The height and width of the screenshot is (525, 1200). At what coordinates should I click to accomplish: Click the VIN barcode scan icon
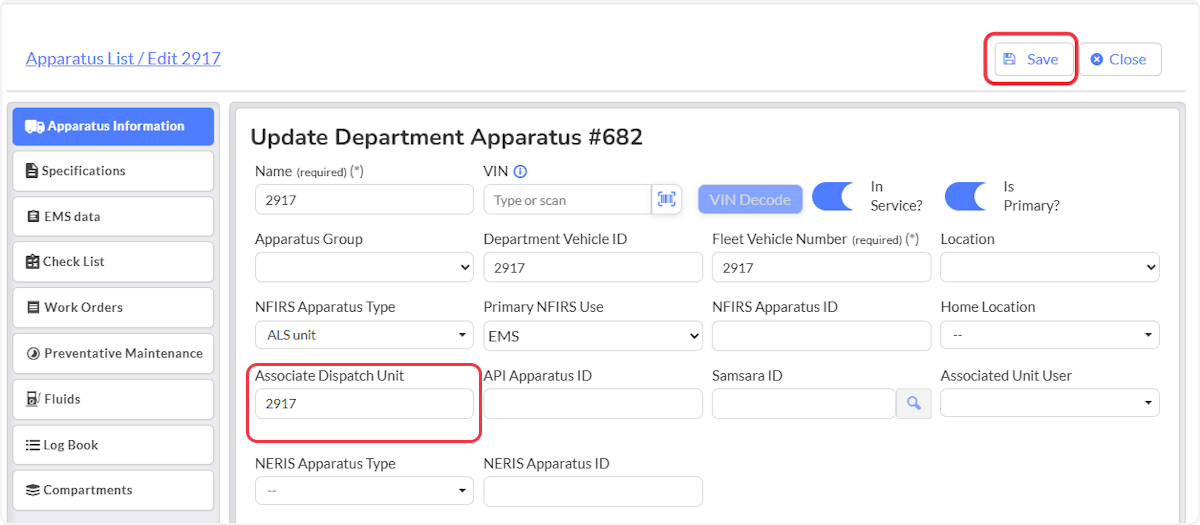pyautogui.click(x=666, y=199)
